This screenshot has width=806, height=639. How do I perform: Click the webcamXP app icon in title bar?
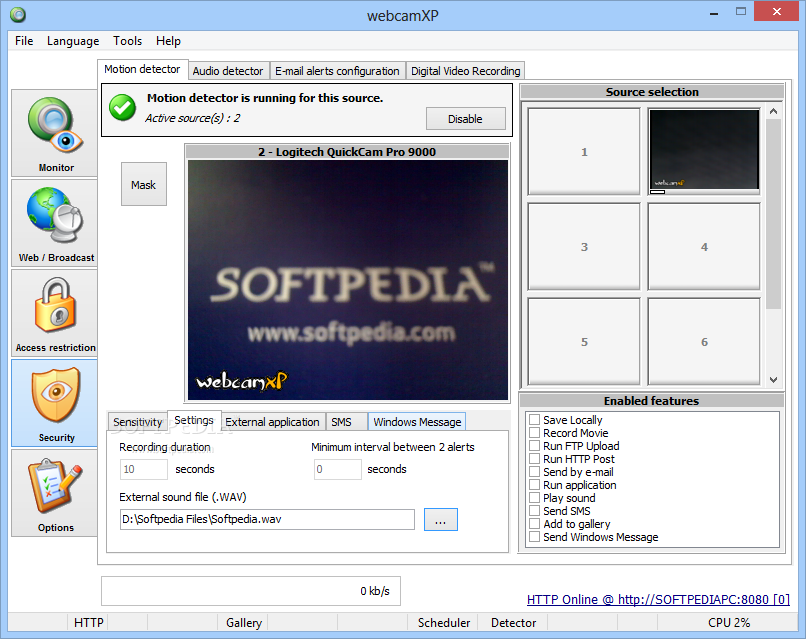click(x=18, y=15)
